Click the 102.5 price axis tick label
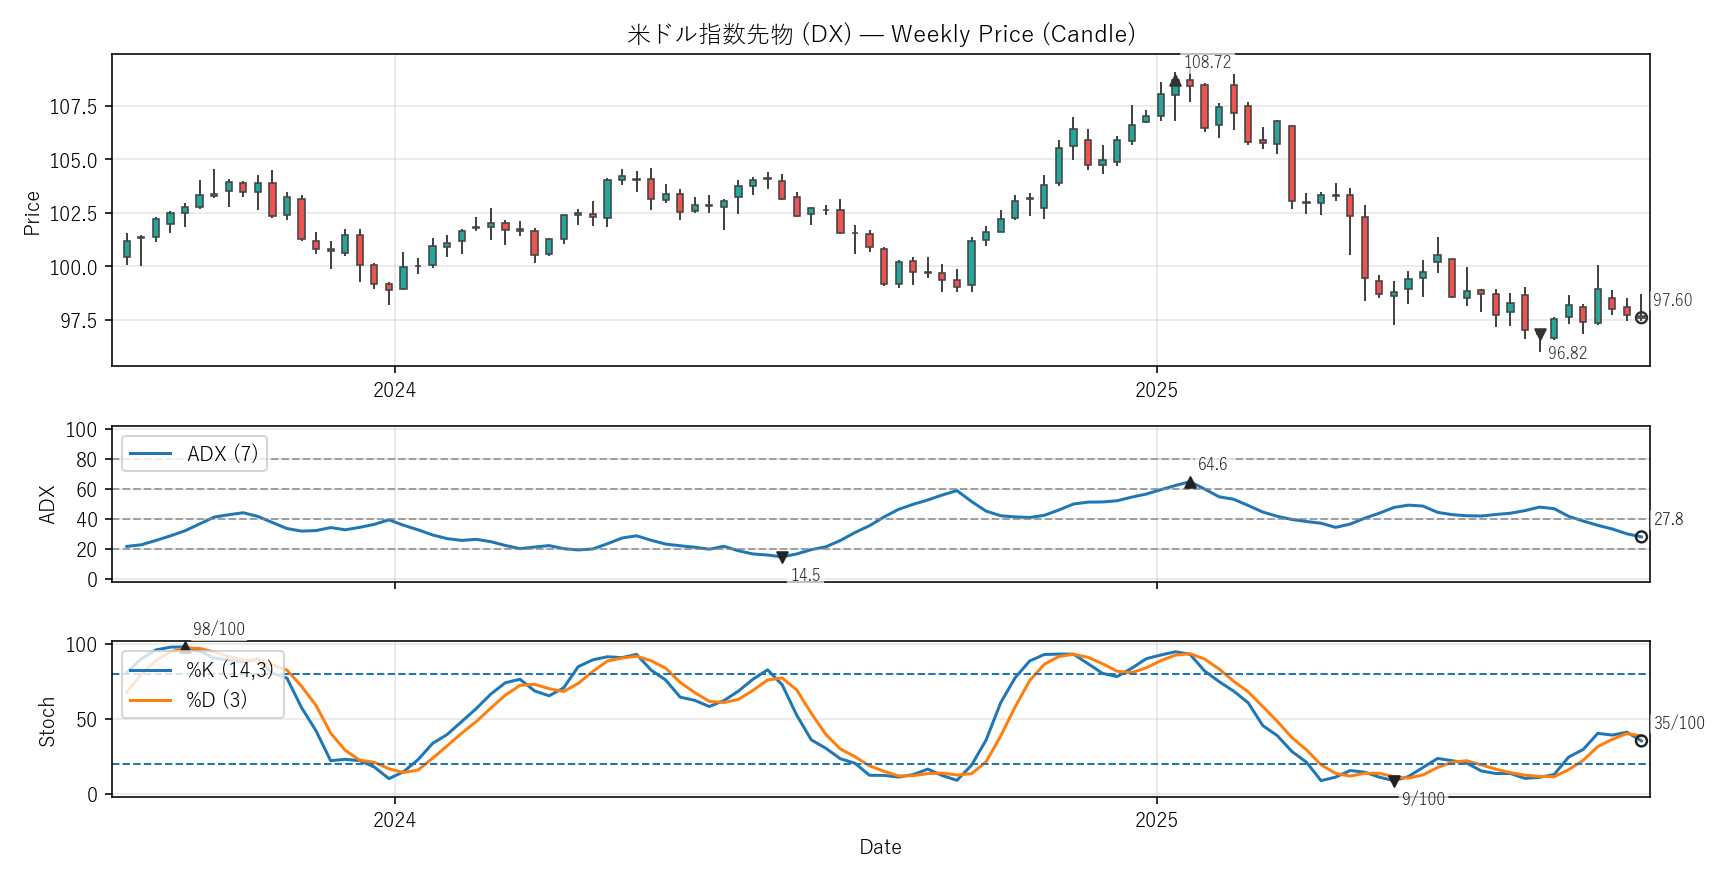Viewport: 1728px width, 878px height. [x=73, y=214]
